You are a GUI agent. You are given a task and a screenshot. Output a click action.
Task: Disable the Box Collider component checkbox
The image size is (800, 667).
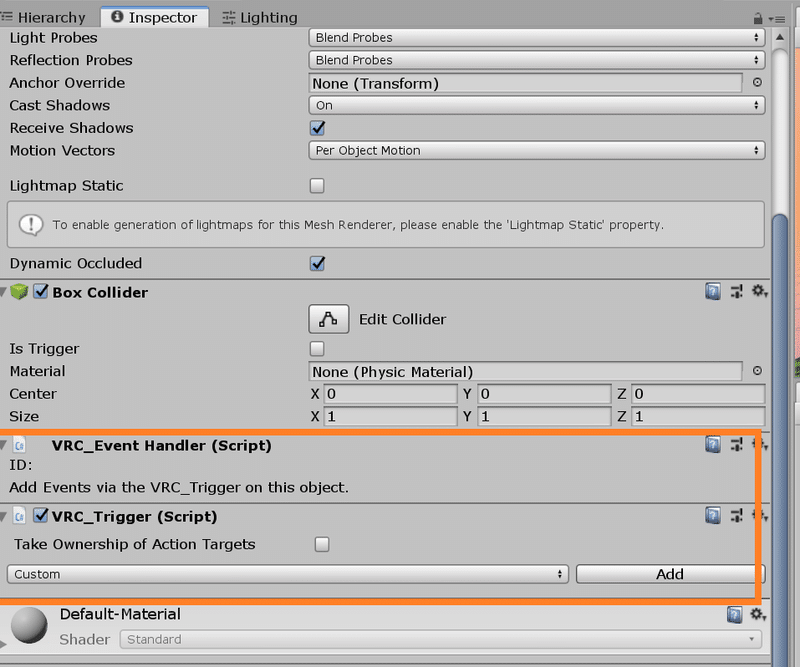pos(40,291)
